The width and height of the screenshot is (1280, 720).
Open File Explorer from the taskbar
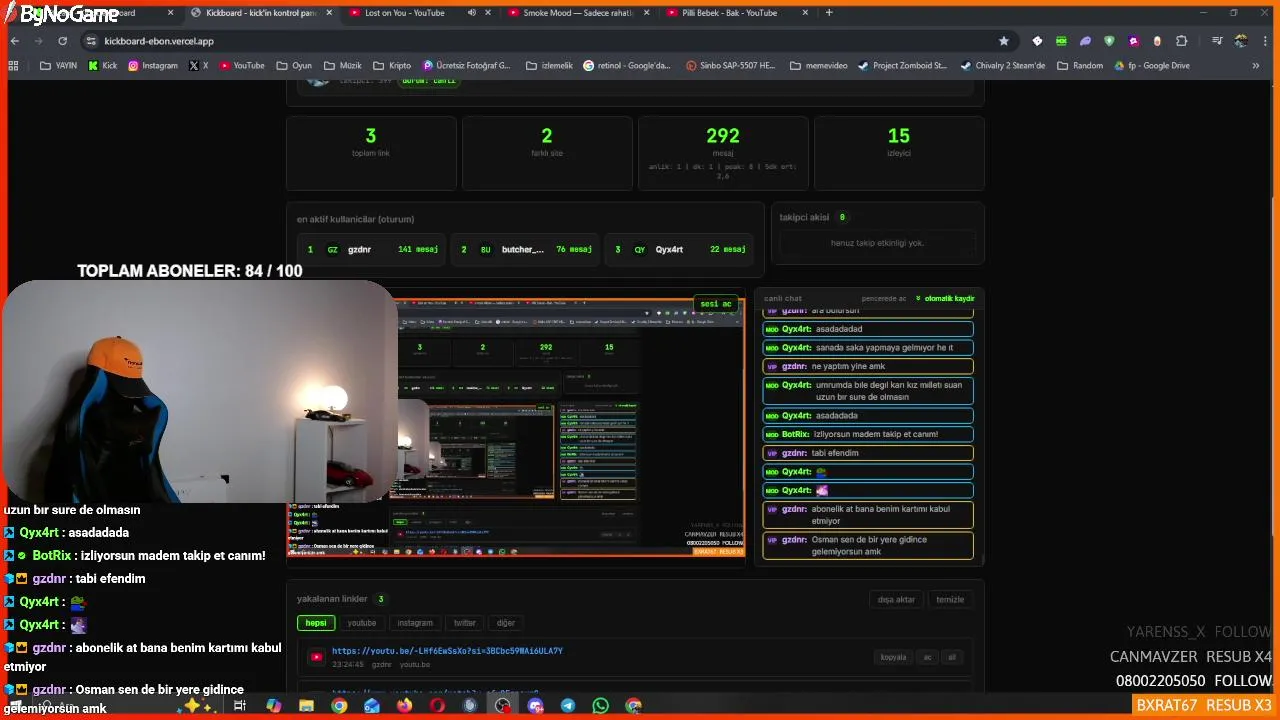(307, 705)
